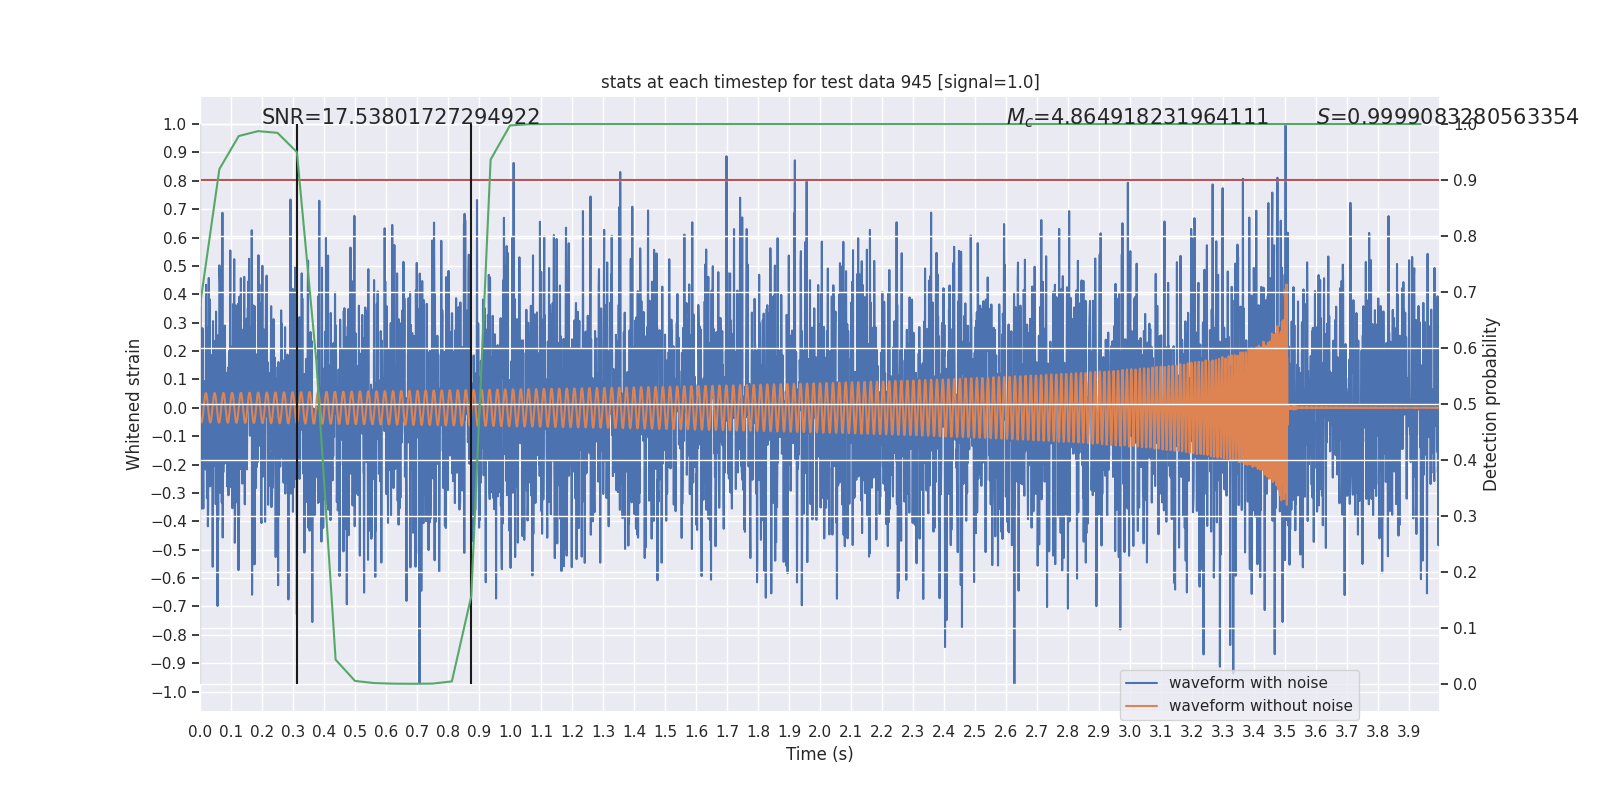Click the 2.3 tick on the Time axis

point(913,732)
